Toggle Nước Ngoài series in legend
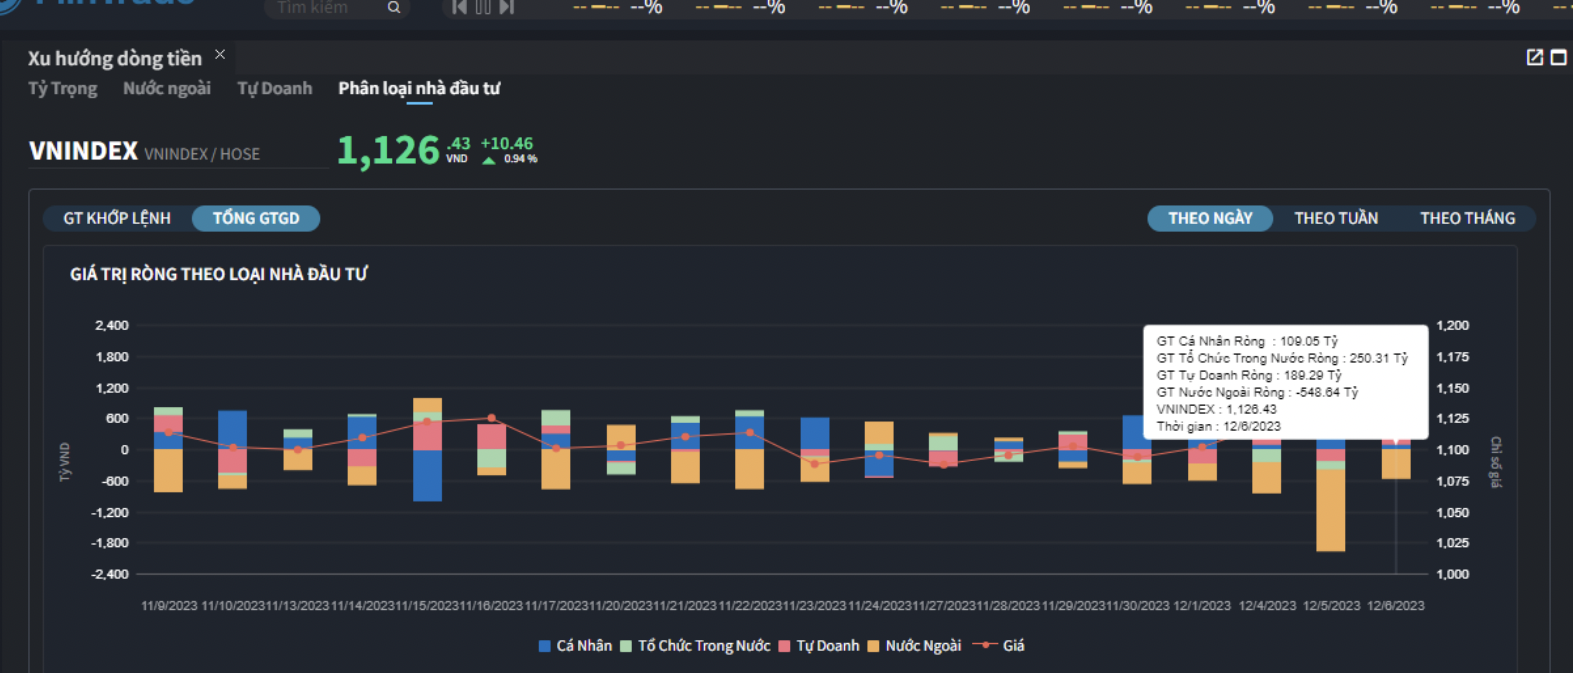Image resolution: width=1574 pixels, height=678 pixels. [914, 646]
